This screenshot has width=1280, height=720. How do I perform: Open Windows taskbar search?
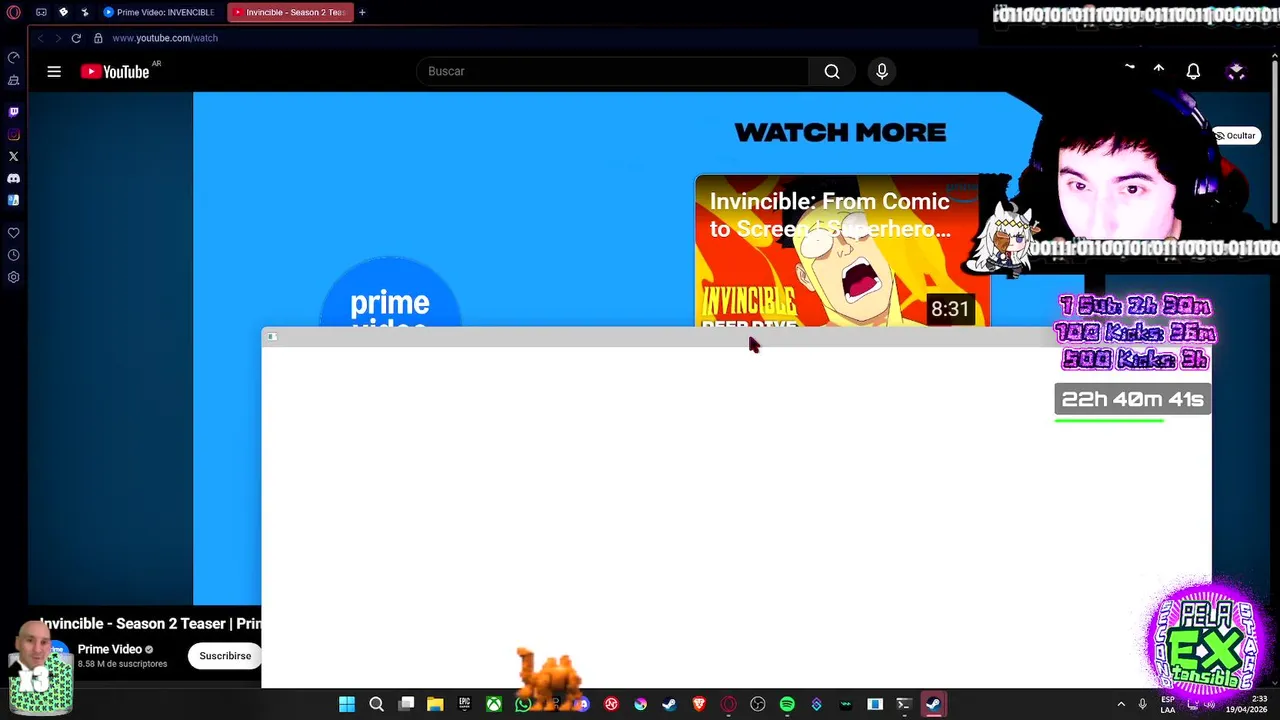click(376, 704)
